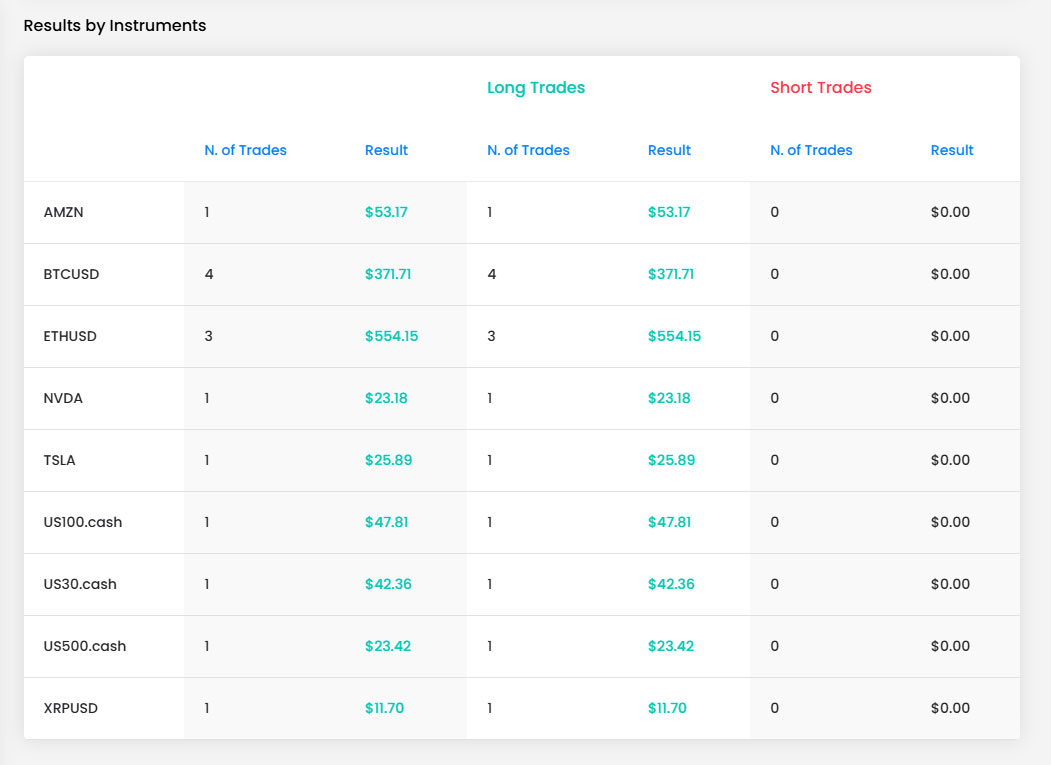Click US500.cash instrument name

pos(84,646)
